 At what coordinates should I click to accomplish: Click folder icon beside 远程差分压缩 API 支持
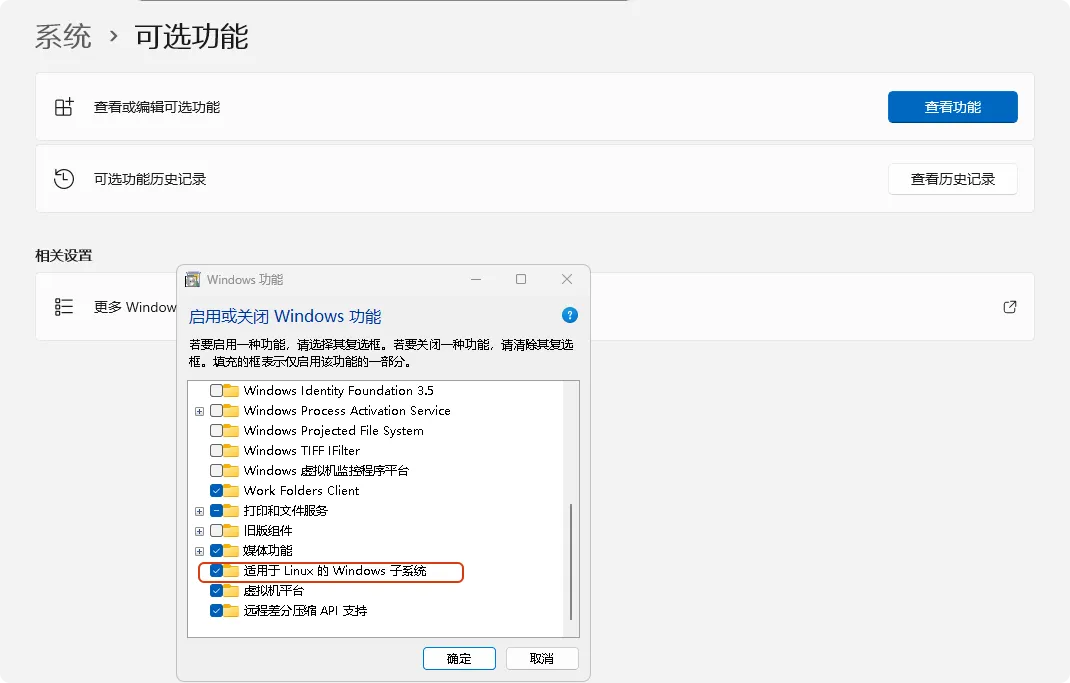(231, 611)
